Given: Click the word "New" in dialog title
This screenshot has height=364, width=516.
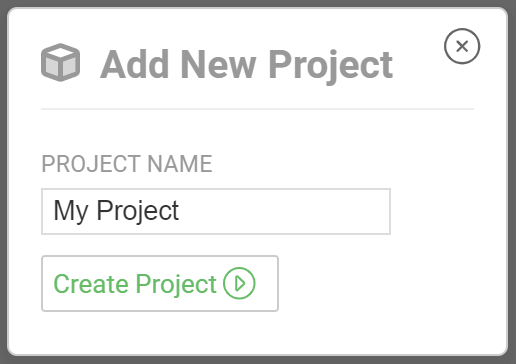Looking at the screenshot, I should (219, 65).
